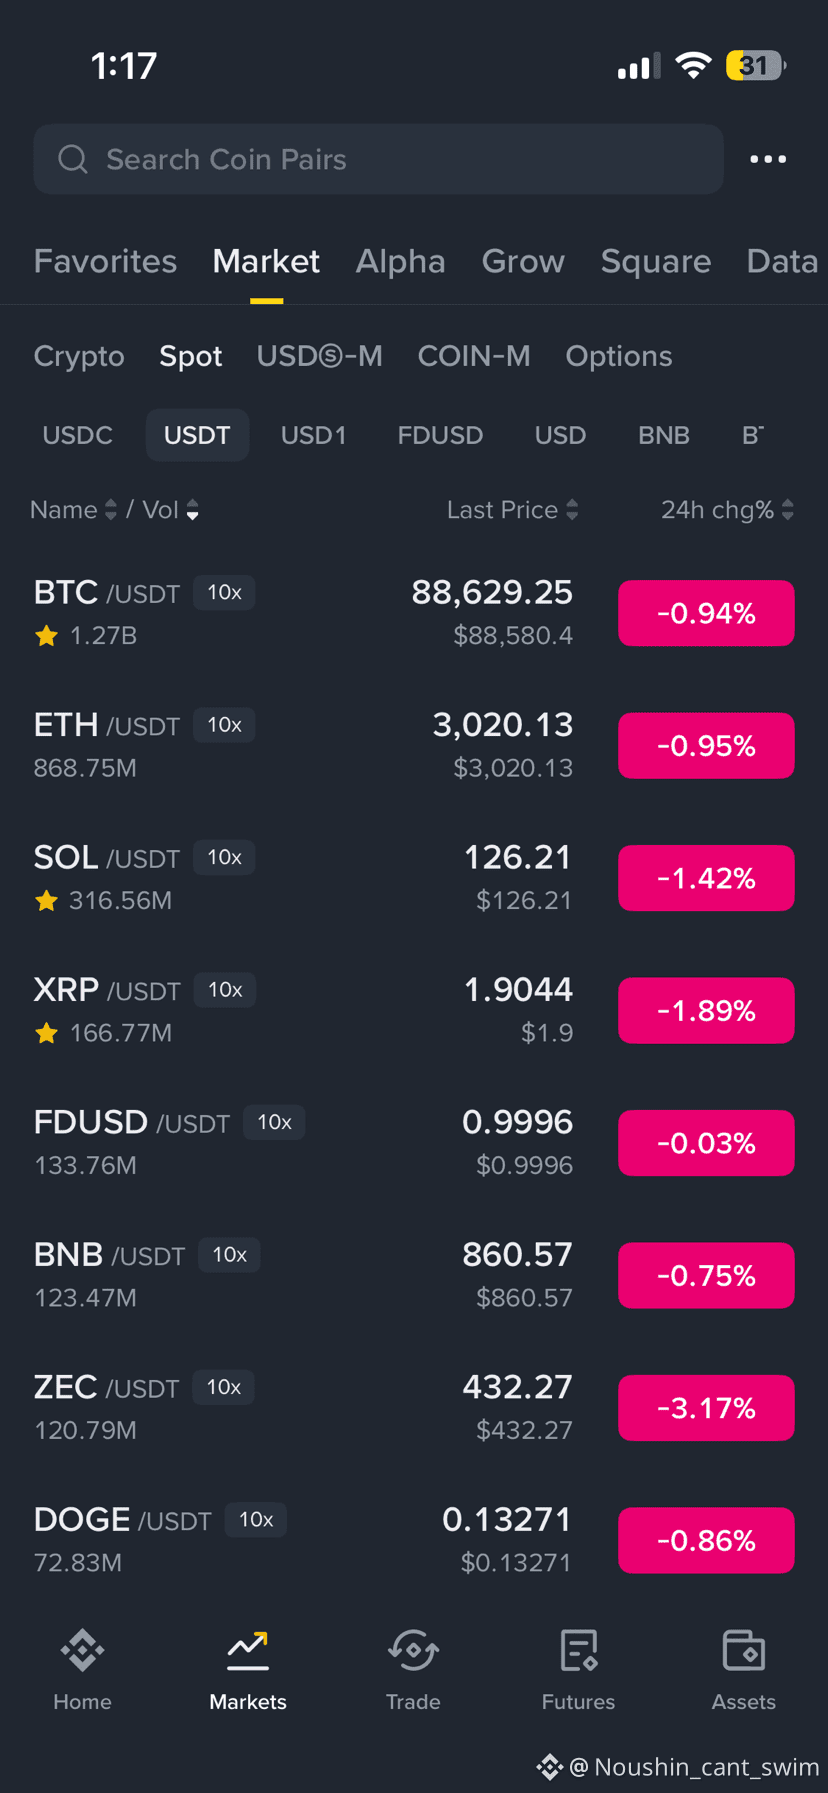Tap the Trade icon in bottom bar
Screen dimensions: 828x1793
tap(413, 1650)
